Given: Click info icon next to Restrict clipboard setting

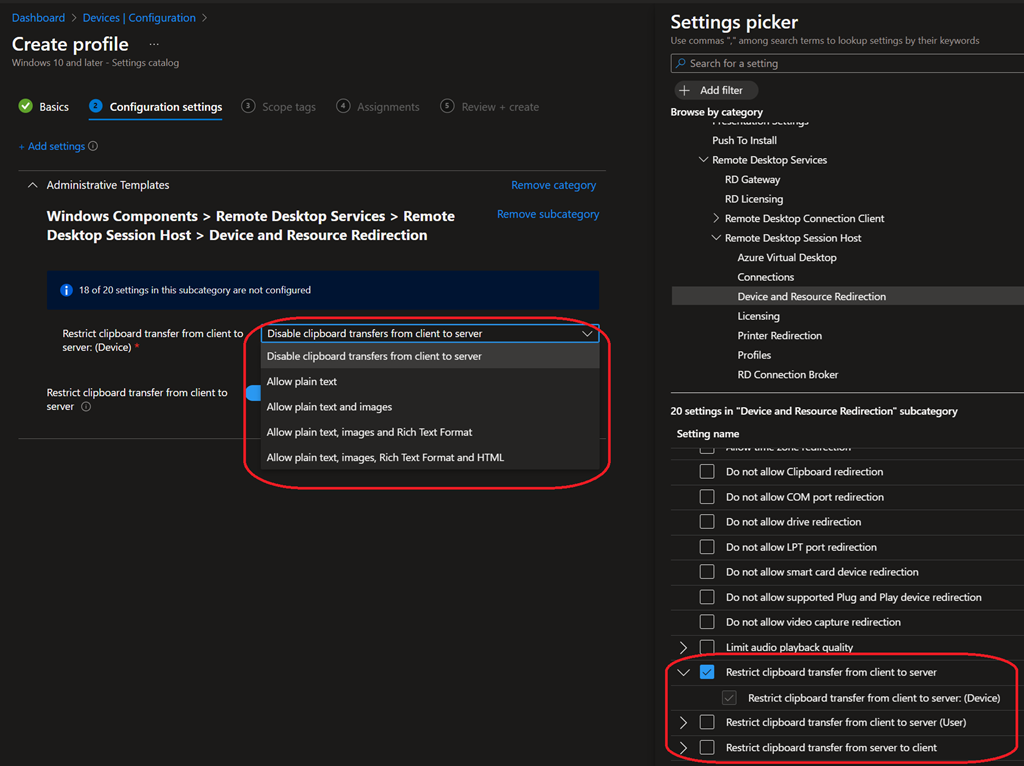Looking at the screenshot, I should pos(86,407).
